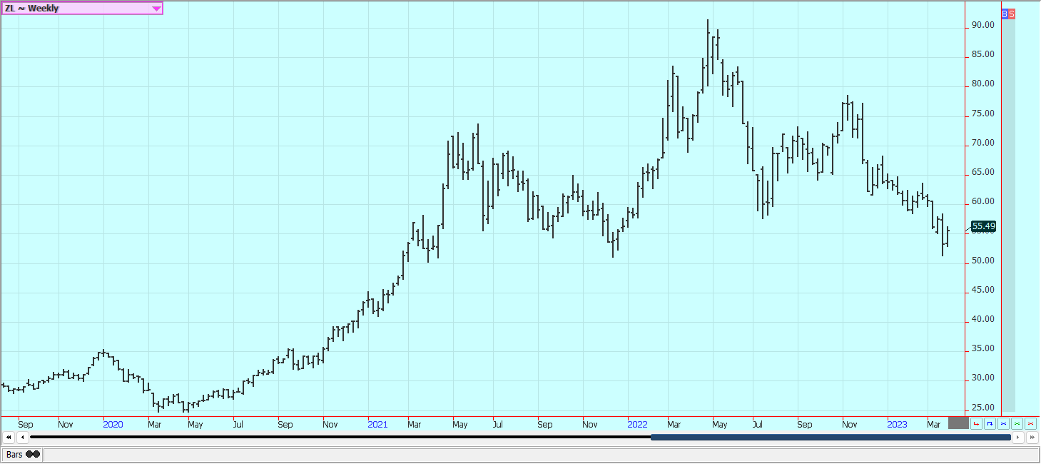Image resolution: width=1042 pixels, height=464 pixels.
Task: Click the 65.00 price axis label
Action: [x=983, y=172]
